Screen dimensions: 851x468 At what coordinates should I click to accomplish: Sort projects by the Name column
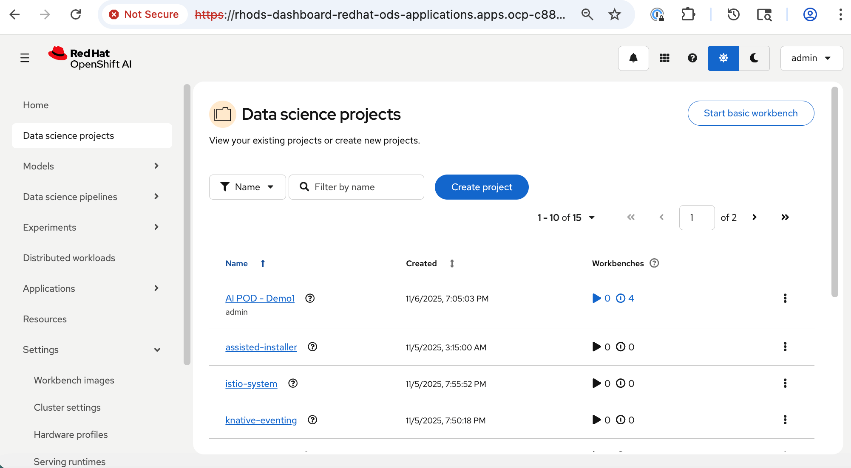(245, 263)
